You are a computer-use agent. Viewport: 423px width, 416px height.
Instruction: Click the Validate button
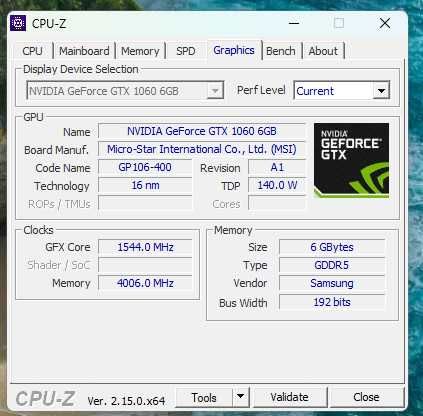pos(290,397)
